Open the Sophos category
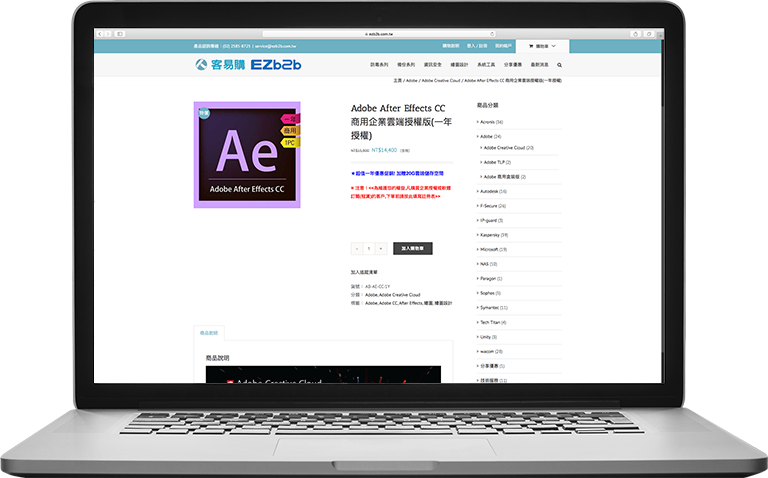The height and width of the screenshot is (478, 768). click(489, 293)
